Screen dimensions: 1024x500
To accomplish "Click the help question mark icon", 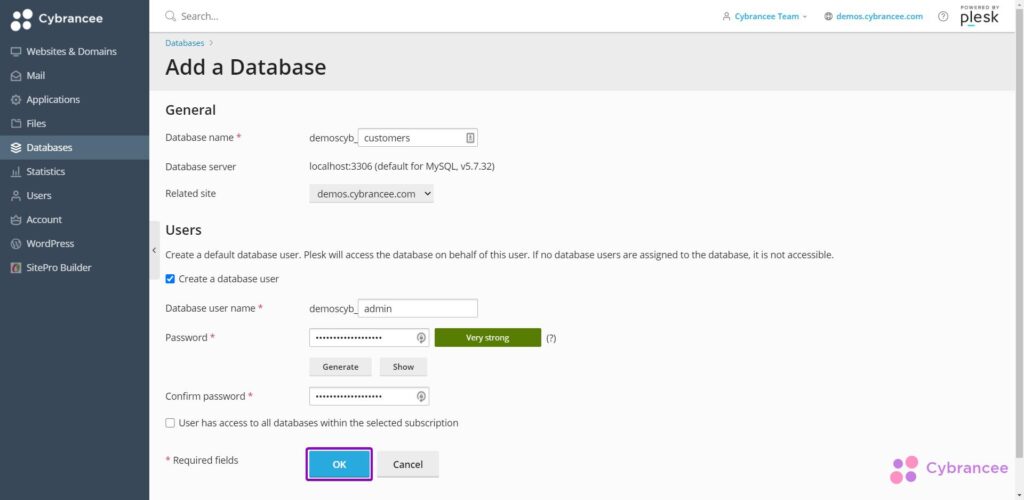I will pyautogui.click(x=943, y=16).
